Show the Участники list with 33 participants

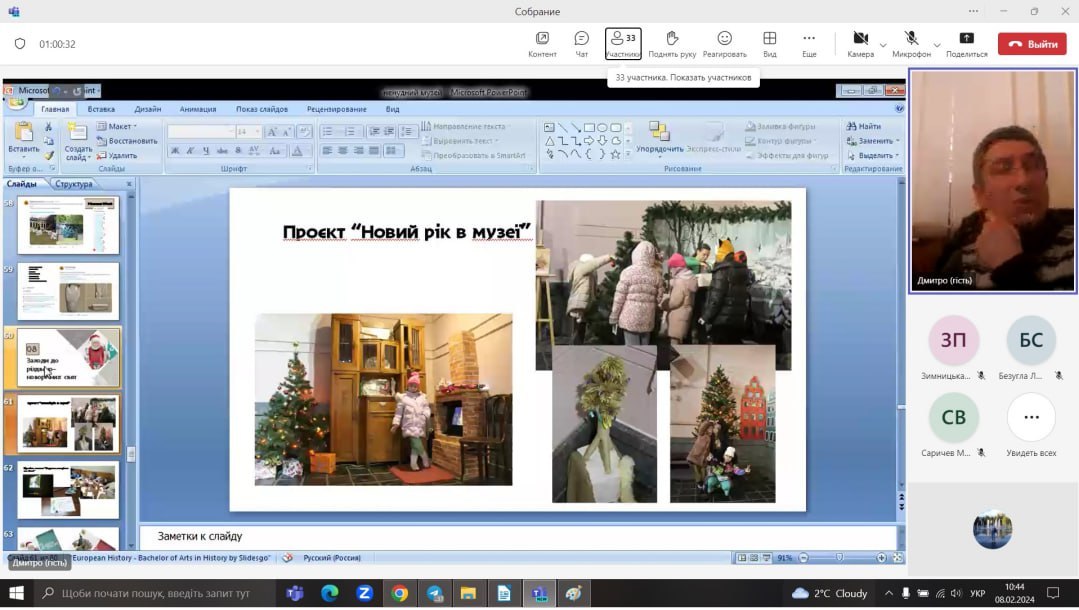tap(623, 43)
